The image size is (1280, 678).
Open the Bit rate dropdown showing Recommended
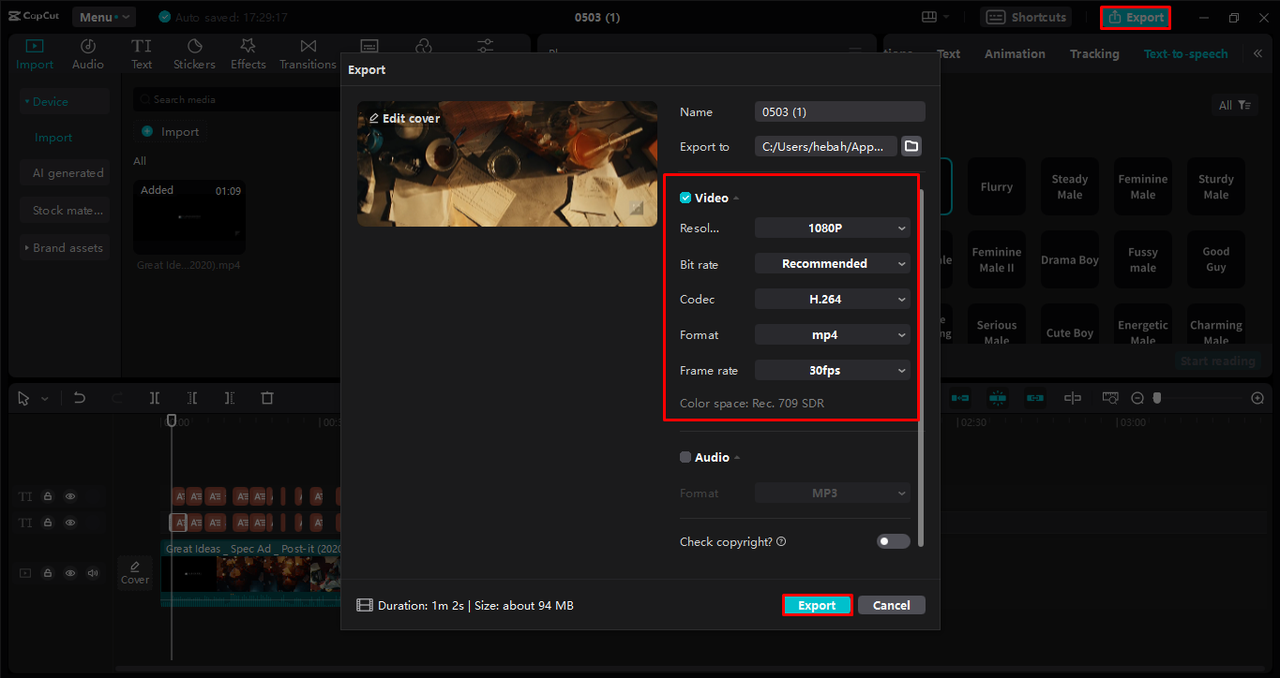tap(833, 264)
